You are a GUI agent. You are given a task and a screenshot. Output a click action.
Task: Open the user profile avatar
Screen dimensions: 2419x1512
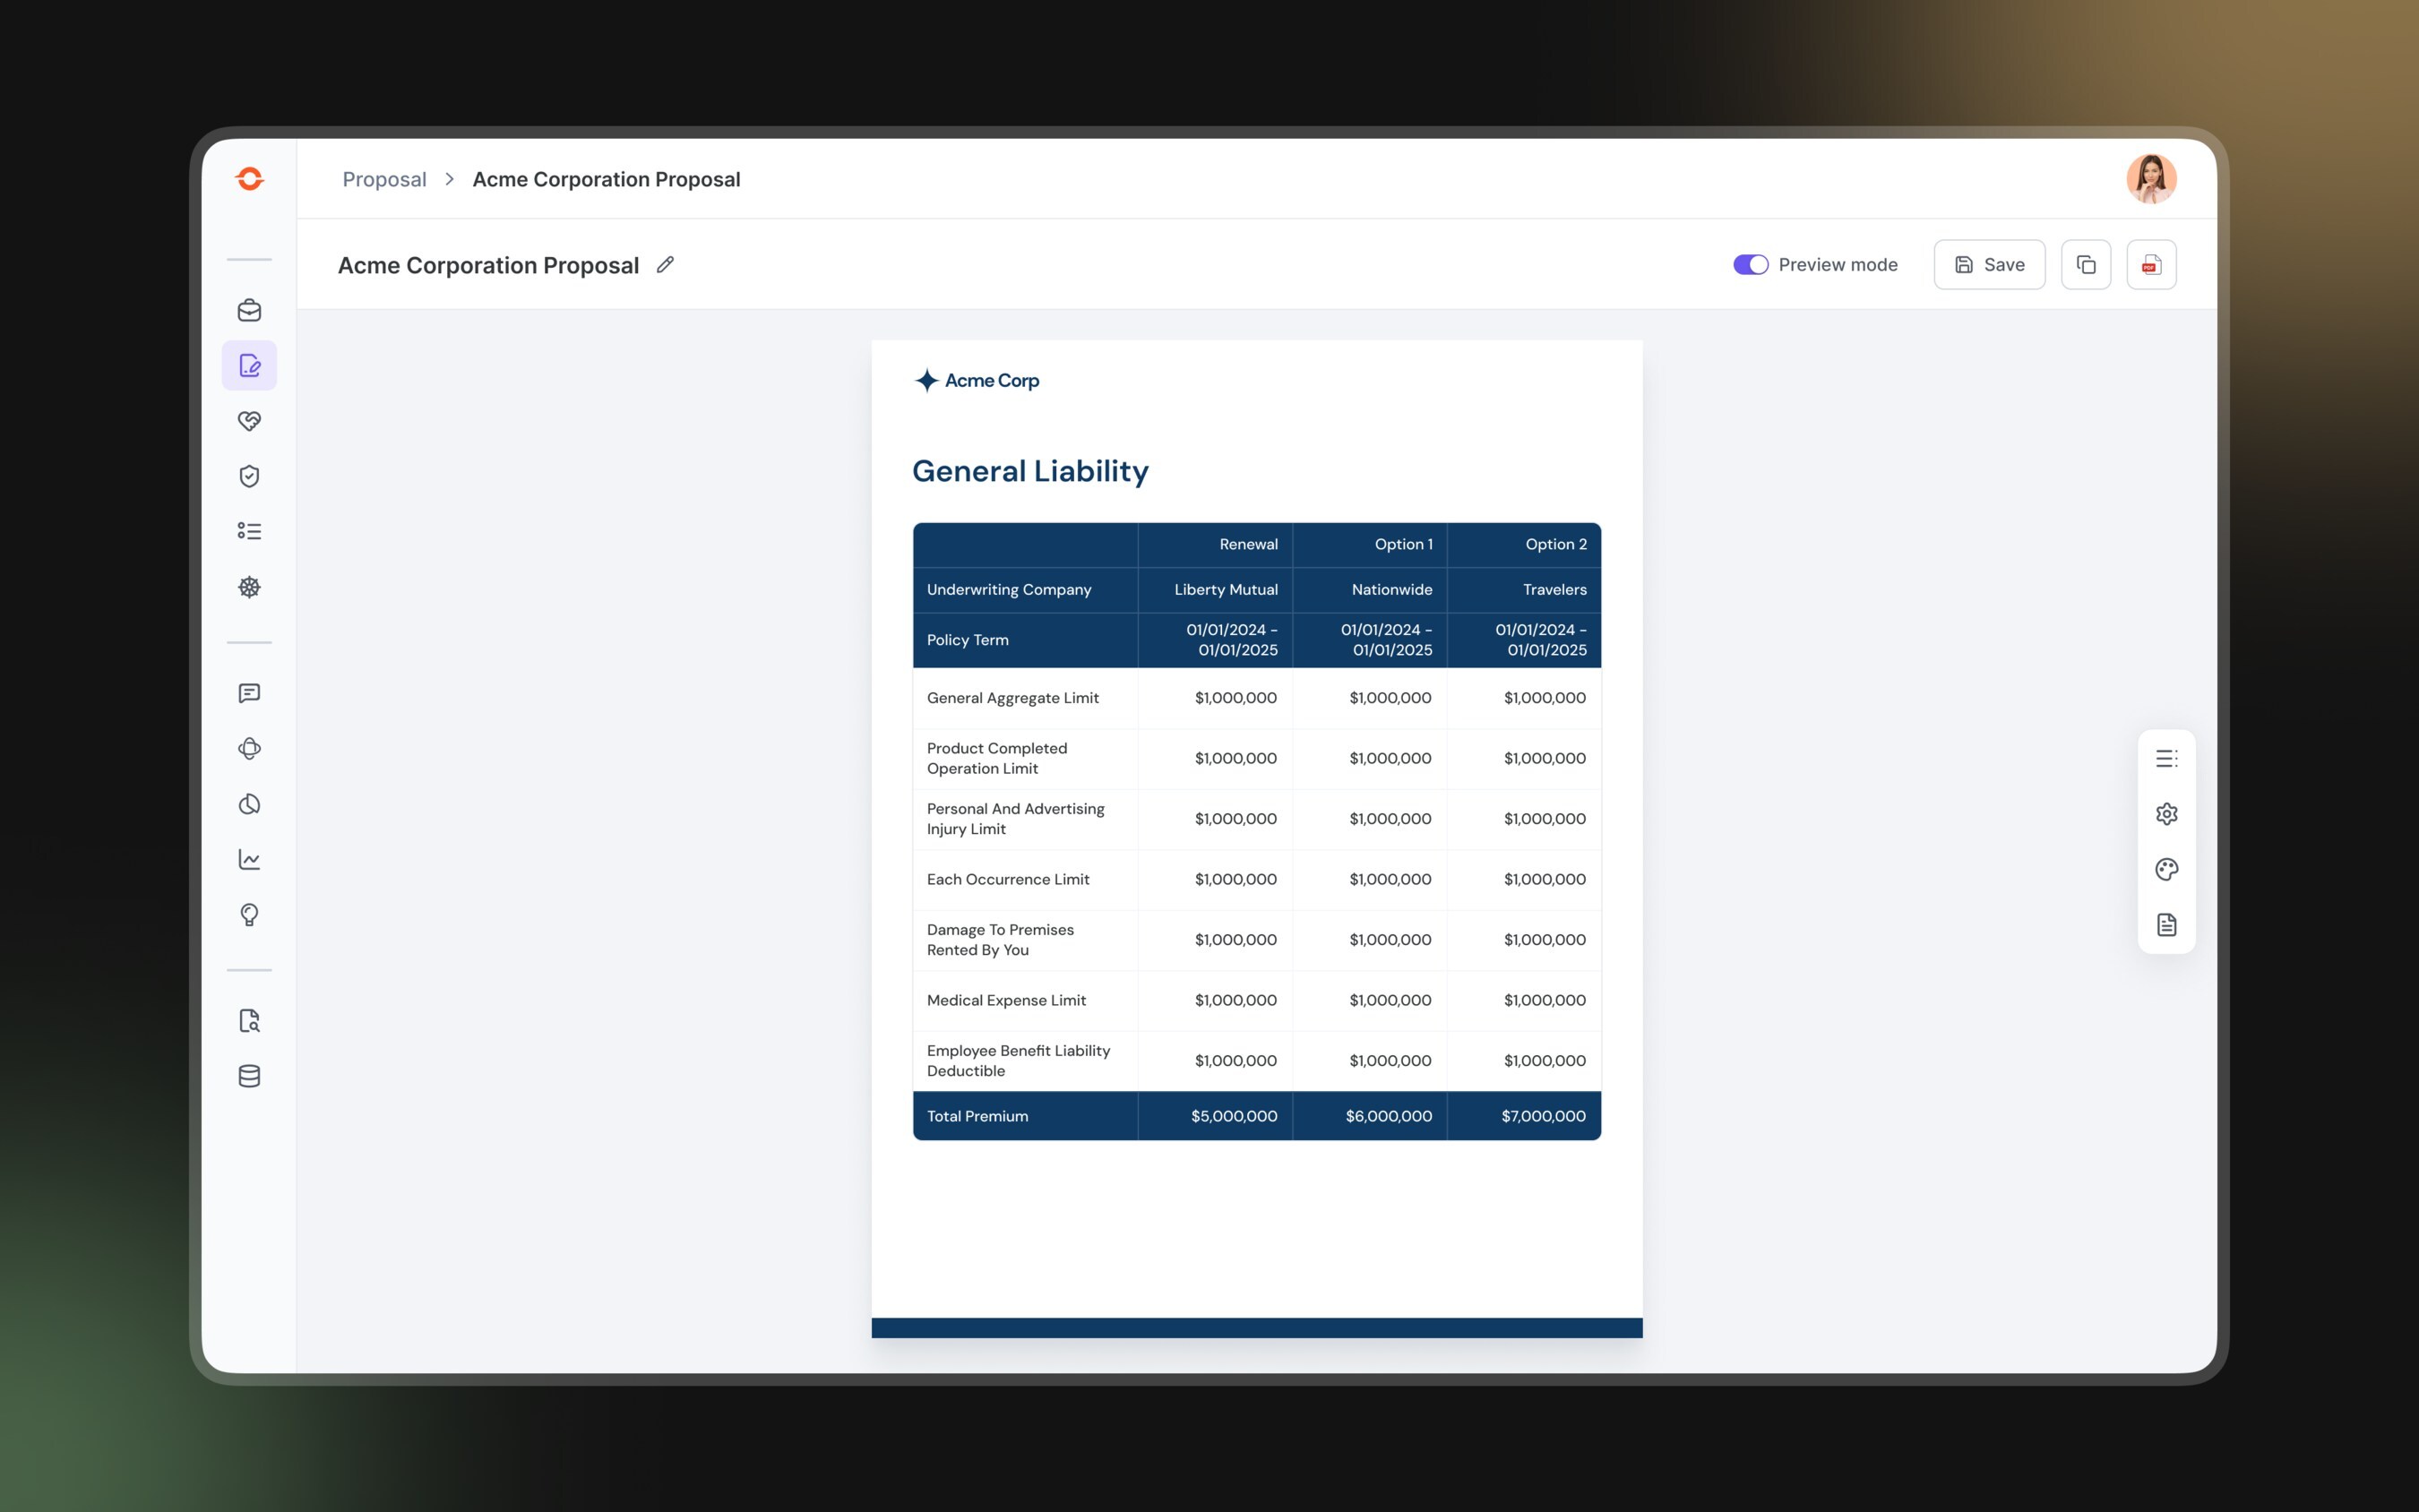coord(2150,179)
